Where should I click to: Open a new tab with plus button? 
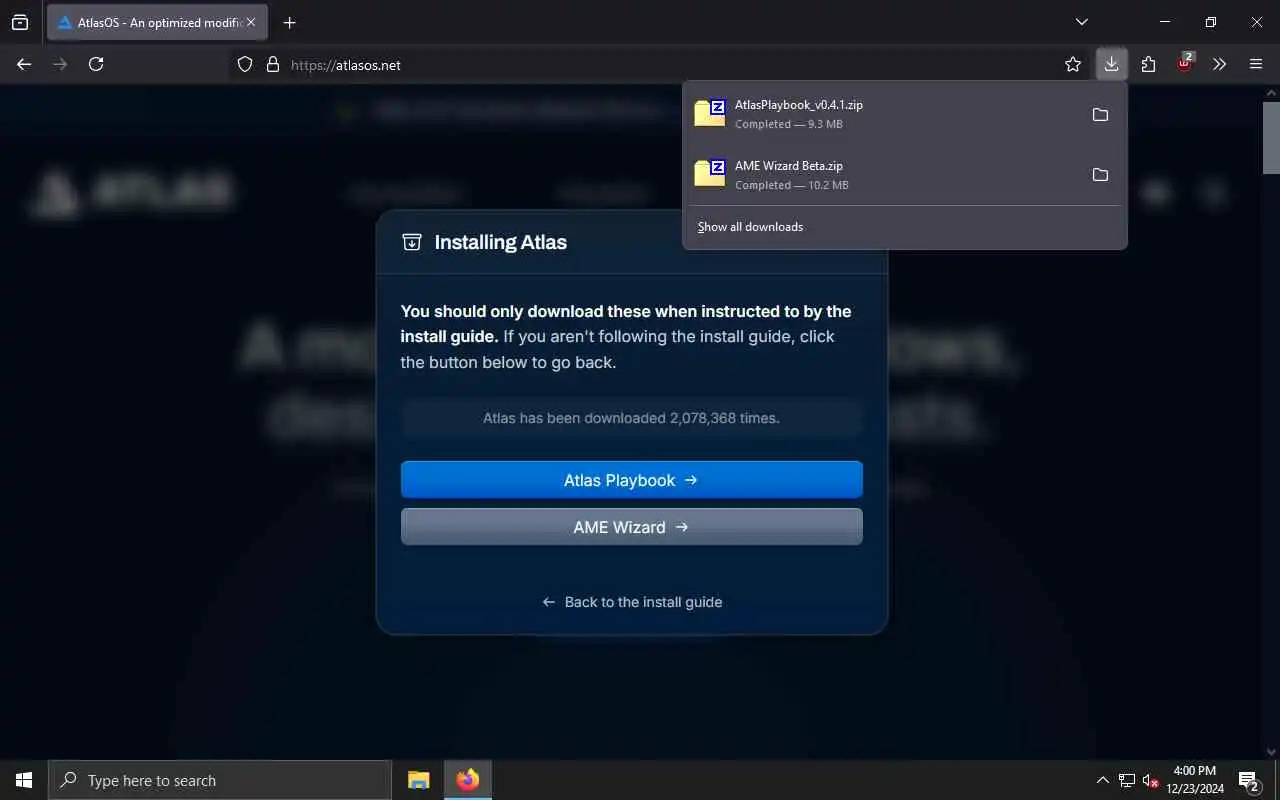point(289,22)
